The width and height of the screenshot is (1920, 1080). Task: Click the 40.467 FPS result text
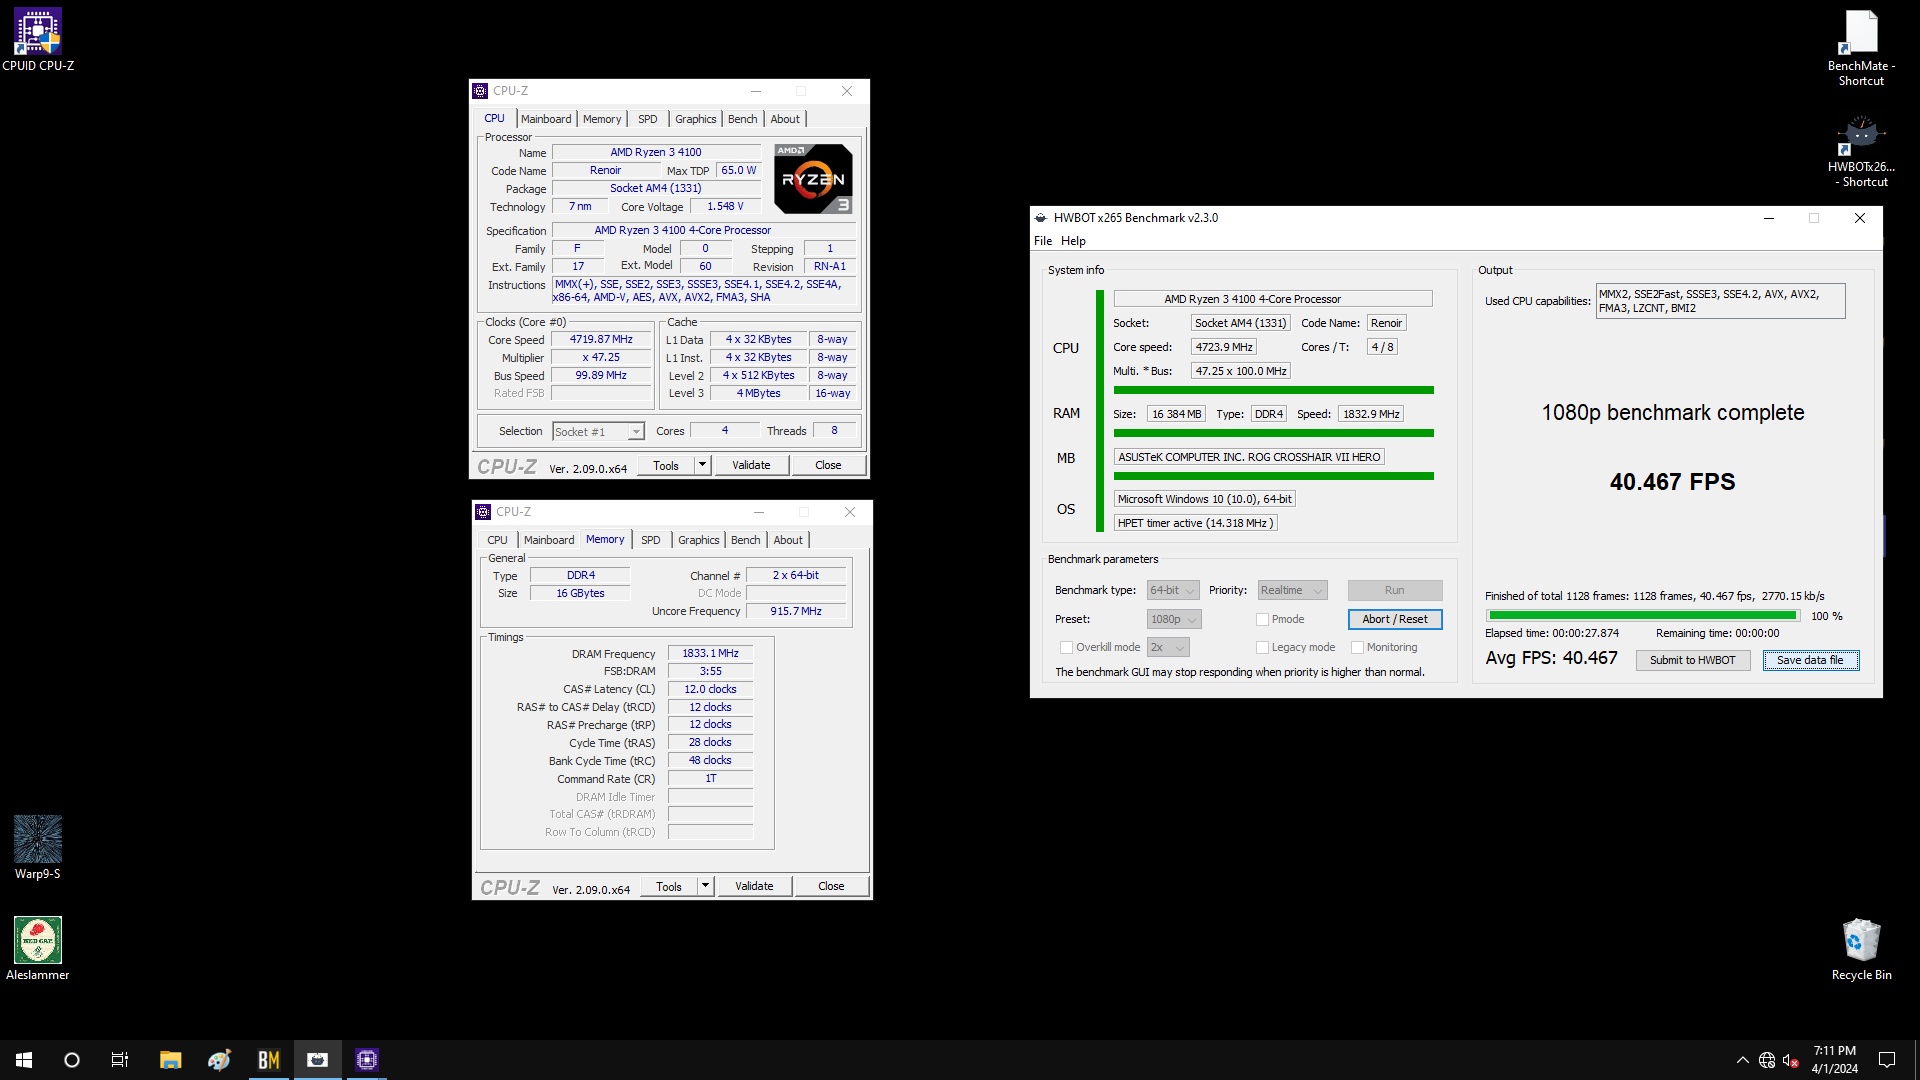click(1672, 482)
